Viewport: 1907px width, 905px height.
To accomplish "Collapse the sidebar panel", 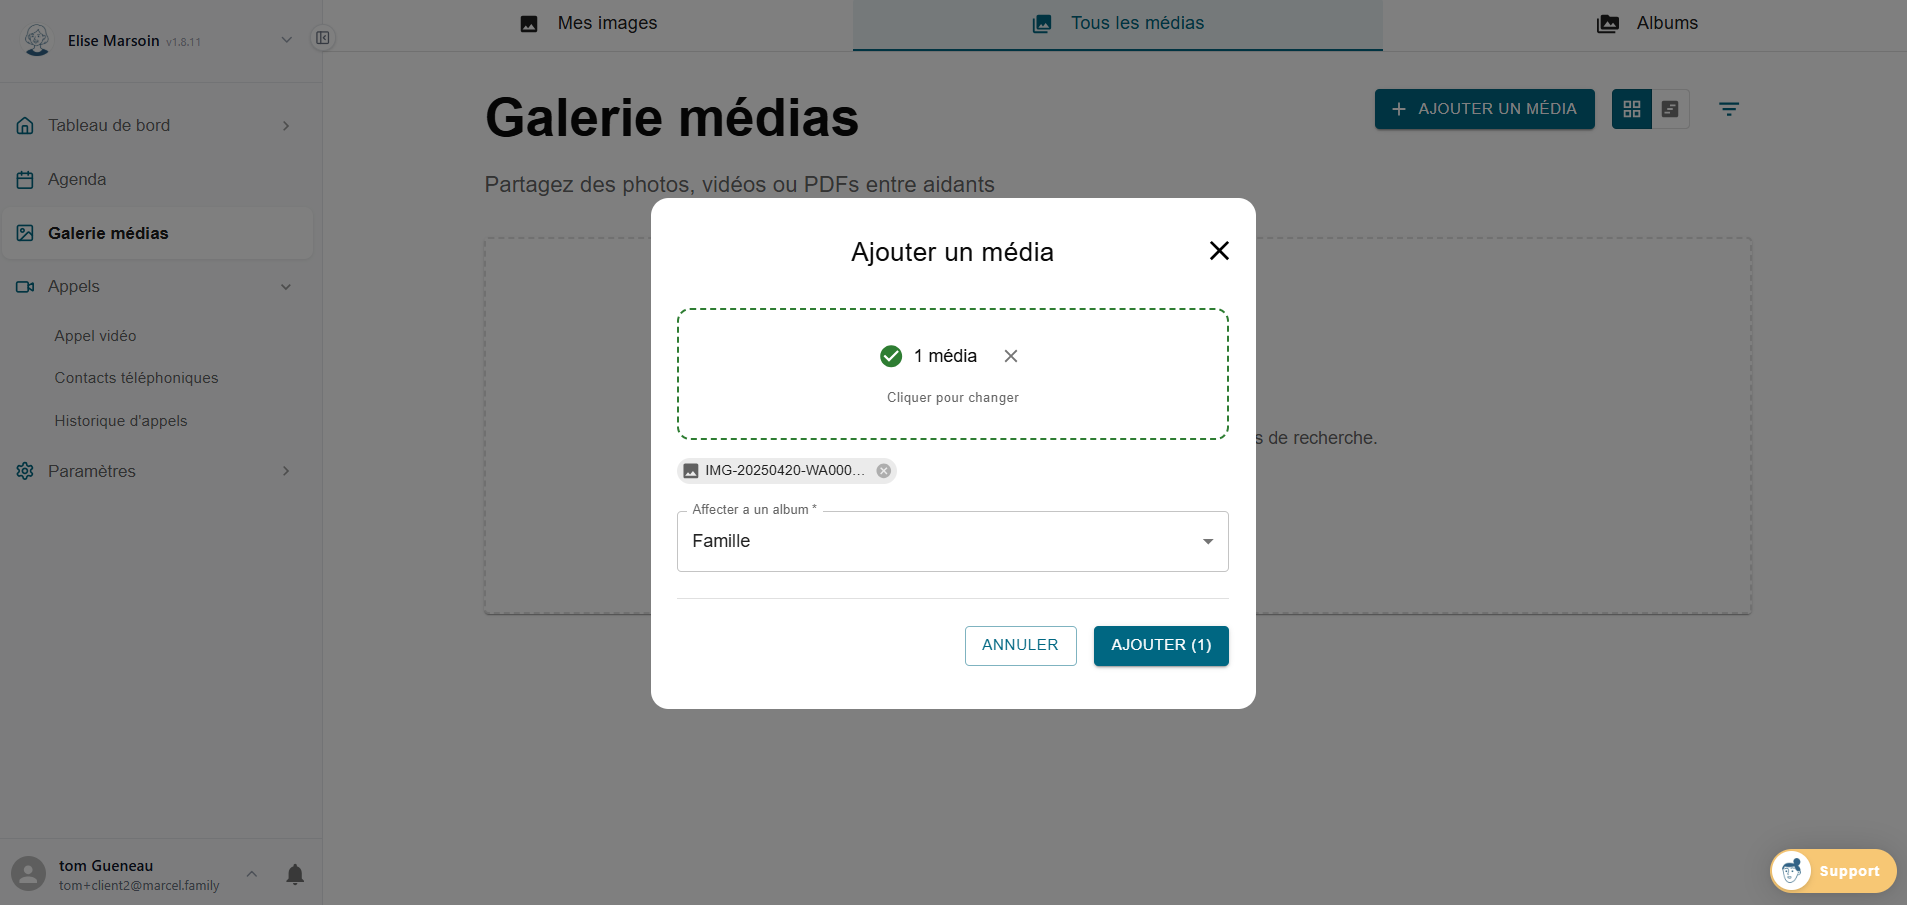I will (x=323, y=38).
